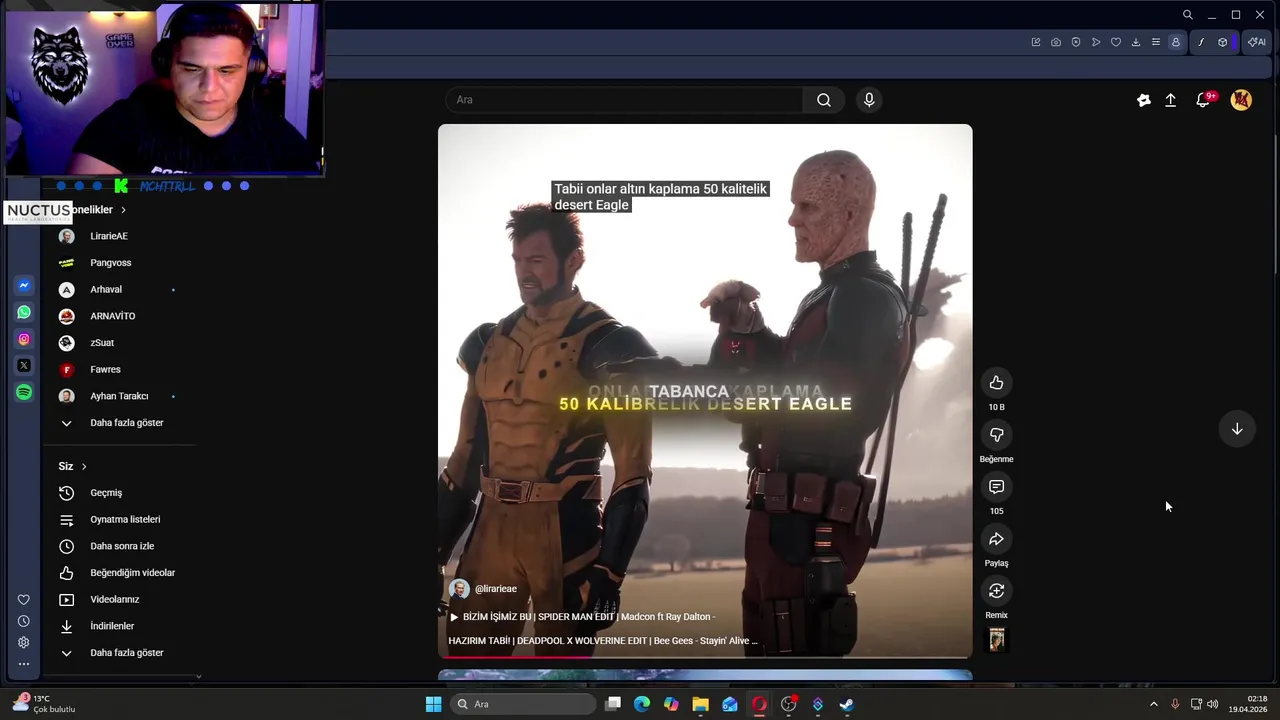Open Opera easy setup sliders icon

(x=1156, y=42)
